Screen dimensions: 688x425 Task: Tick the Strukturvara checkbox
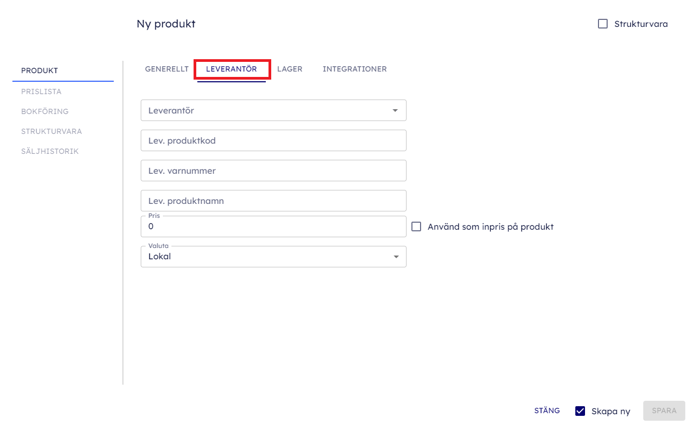(x=603, y=24)
